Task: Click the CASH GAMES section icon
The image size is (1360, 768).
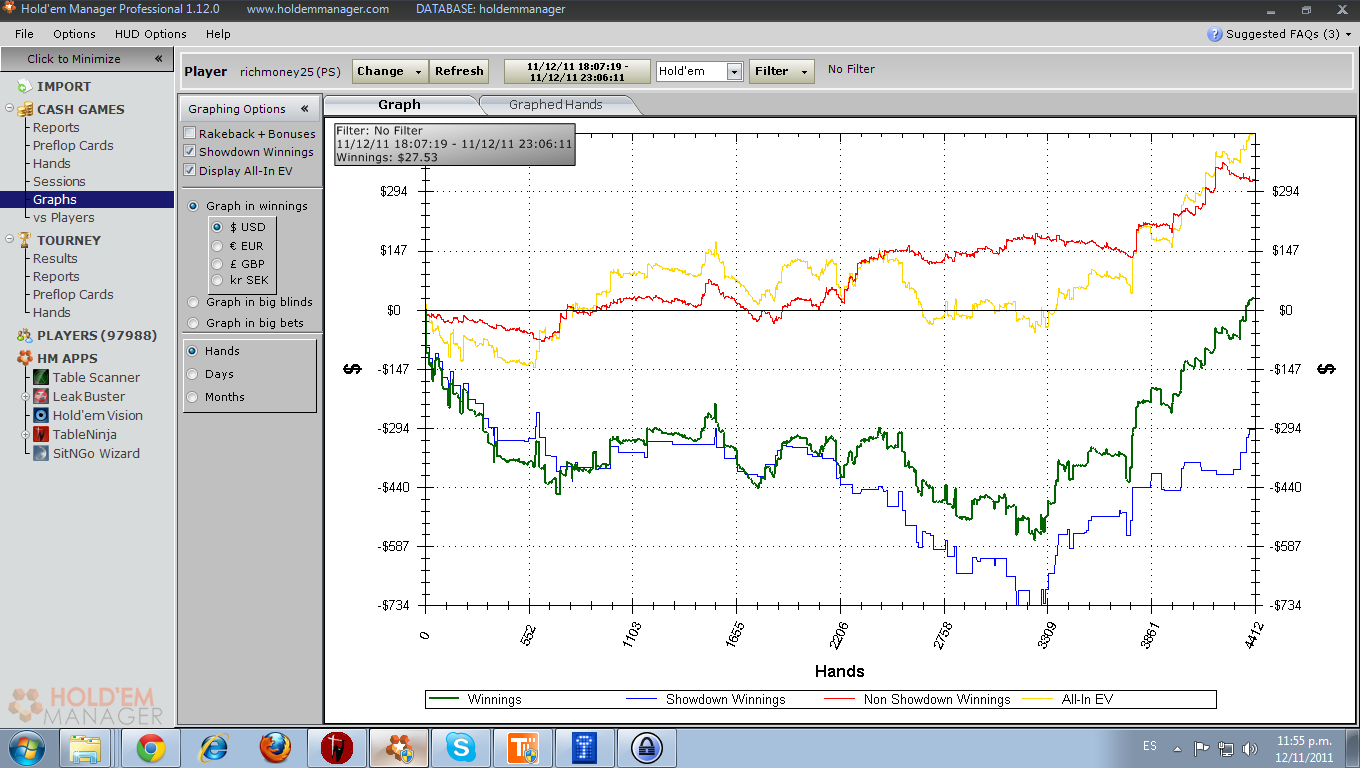Action: click(x=24, y=109)
